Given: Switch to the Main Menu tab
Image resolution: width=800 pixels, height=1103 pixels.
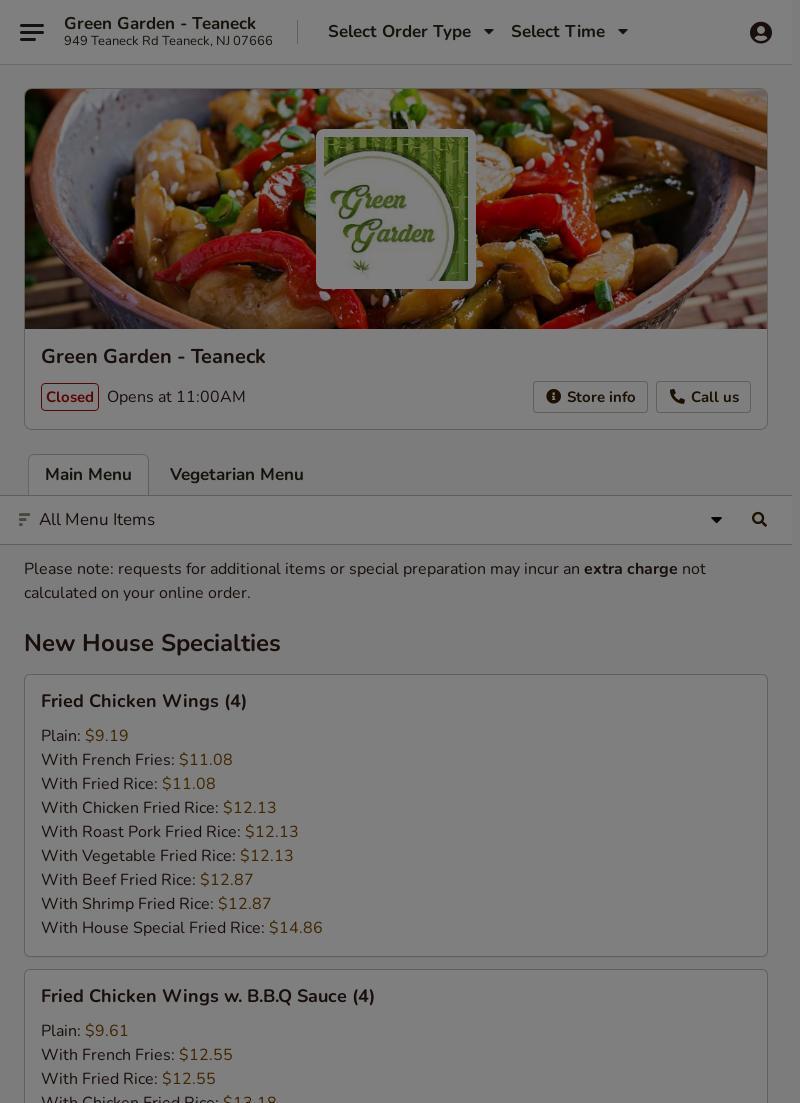Looking at the screenshot, I should [x=88, y=475].
